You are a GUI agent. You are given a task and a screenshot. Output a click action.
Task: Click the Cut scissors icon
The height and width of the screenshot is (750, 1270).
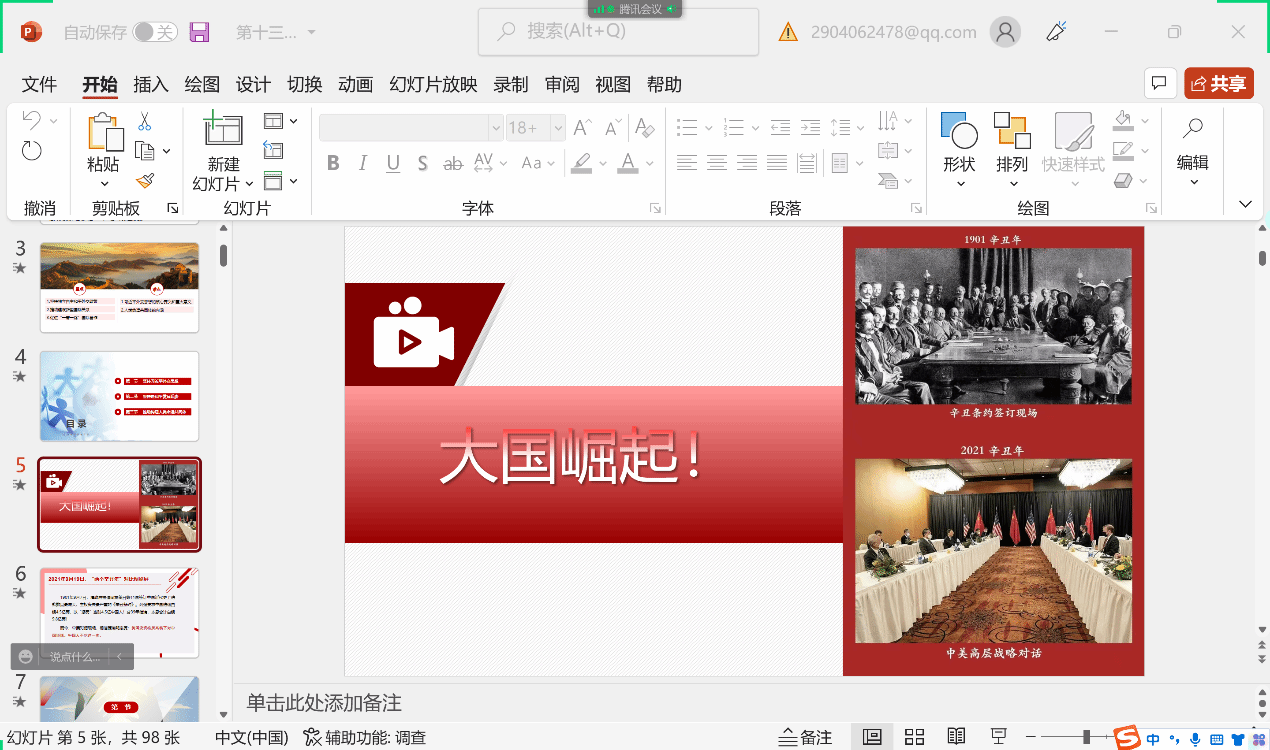coord(145,122)
